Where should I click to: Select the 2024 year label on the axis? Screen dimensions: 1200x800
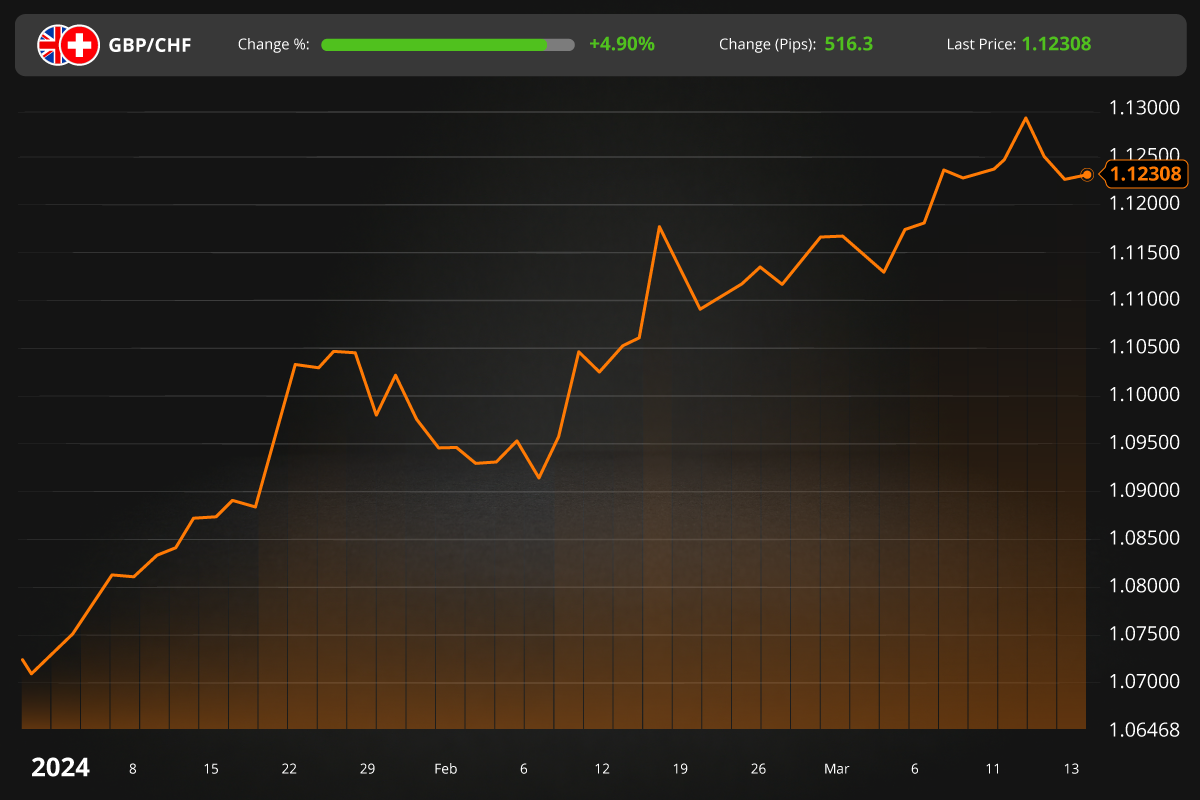[60, 768]
